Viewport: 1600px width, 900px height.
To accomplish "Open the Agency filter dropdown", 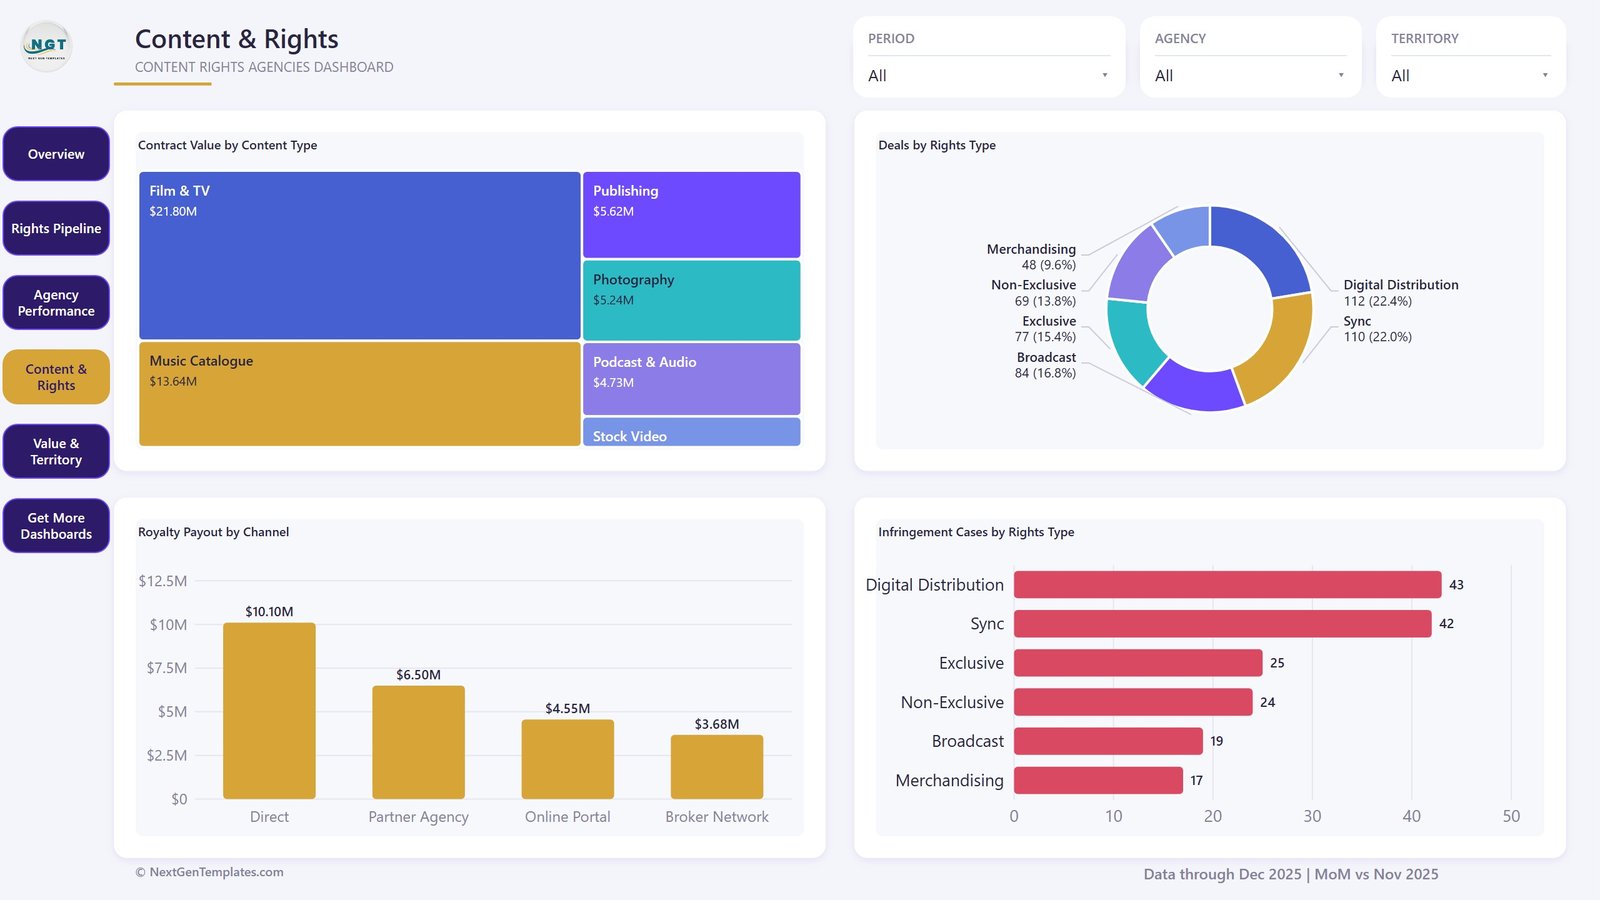I will (1250, 75).
